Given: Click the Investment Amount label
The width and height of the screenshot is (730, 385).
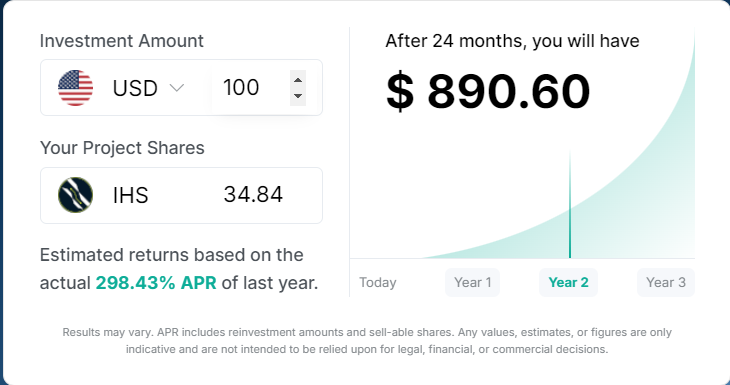Looking at the screenshot, I should click(x=122, y=41).
